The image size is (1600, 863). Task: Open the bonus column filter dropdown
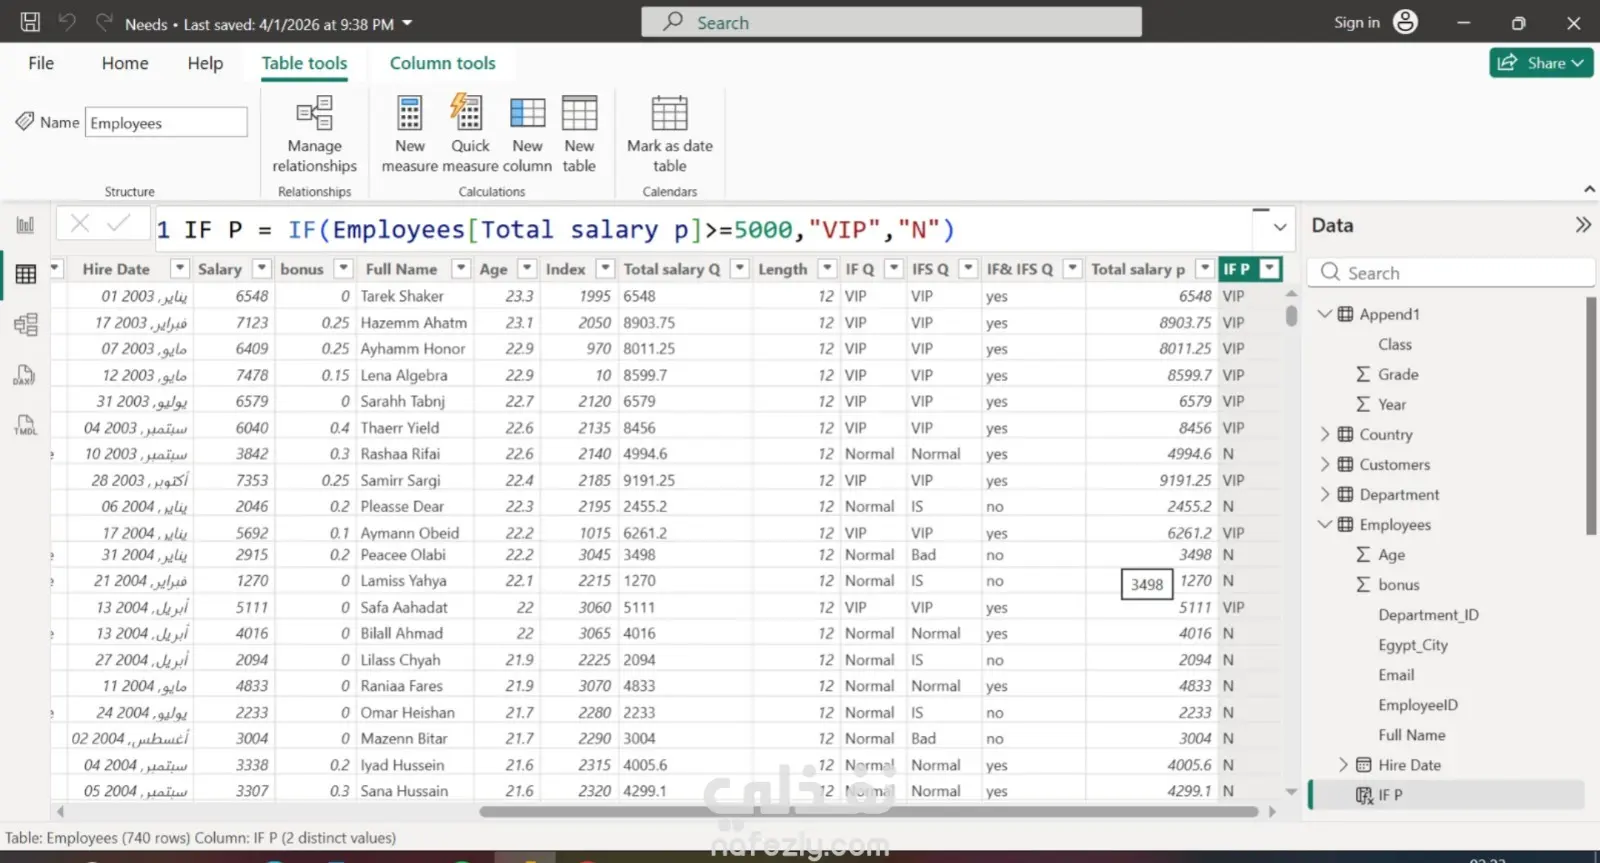(x=343, y=268)
